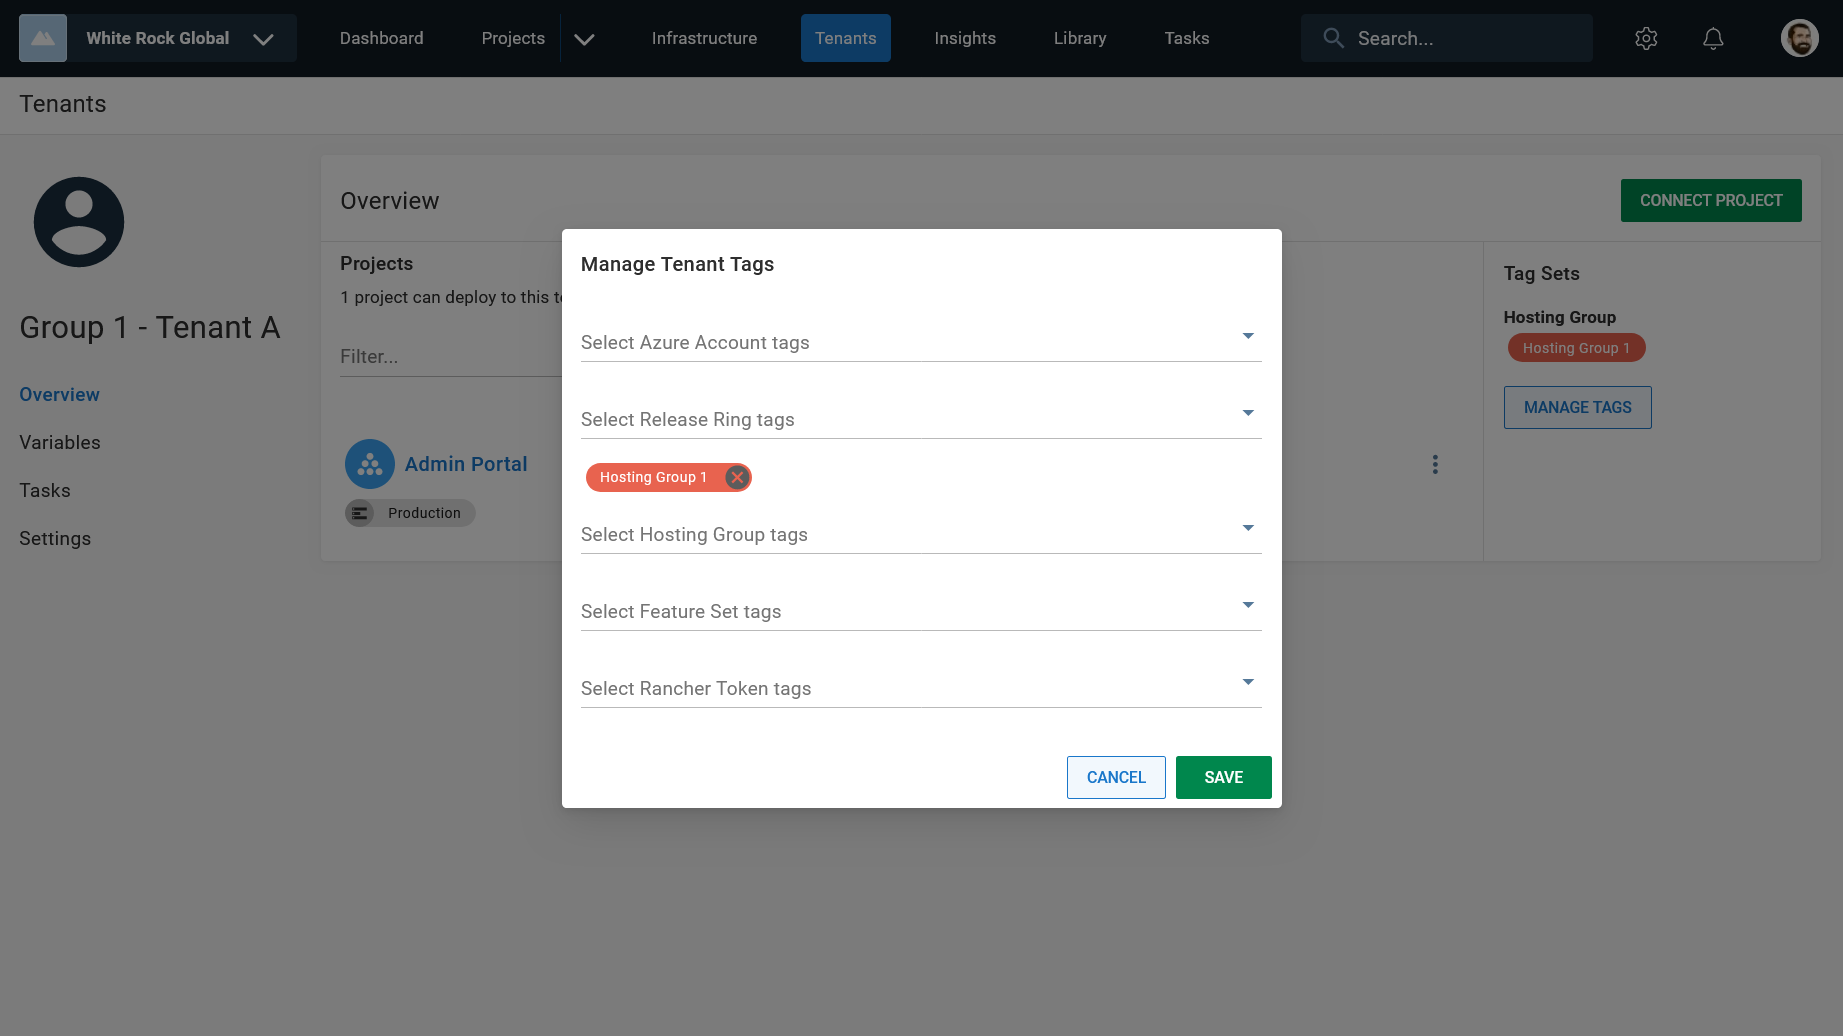Expand the Azure Account tags dropdown

tap(1247, 336)
